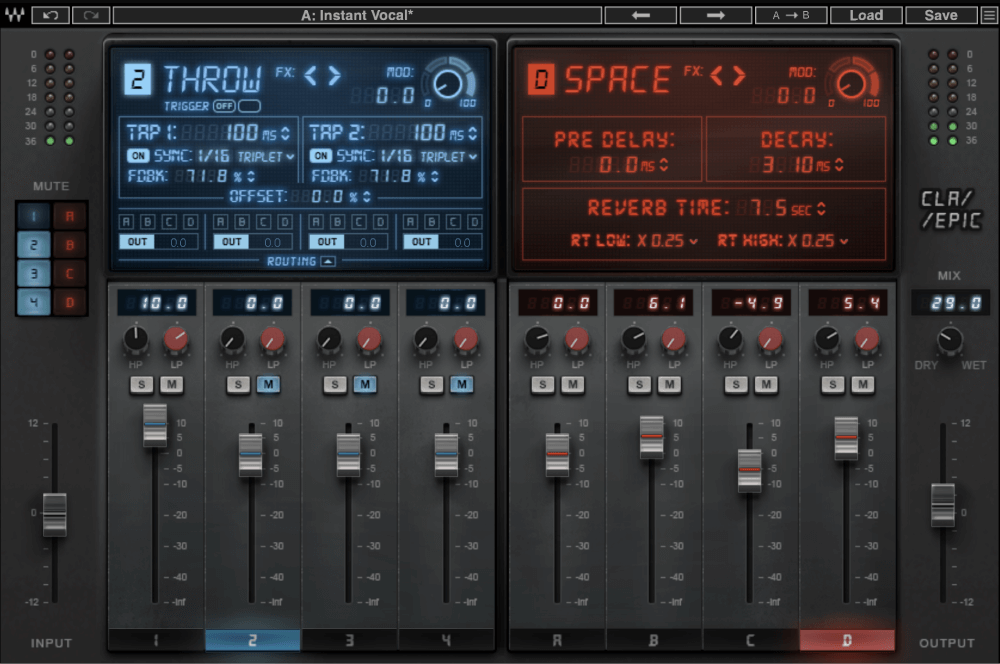Select the previous delay FX type on THROW
The width and height of the screenshot is (1000, 664).
[x=311, y=76]
